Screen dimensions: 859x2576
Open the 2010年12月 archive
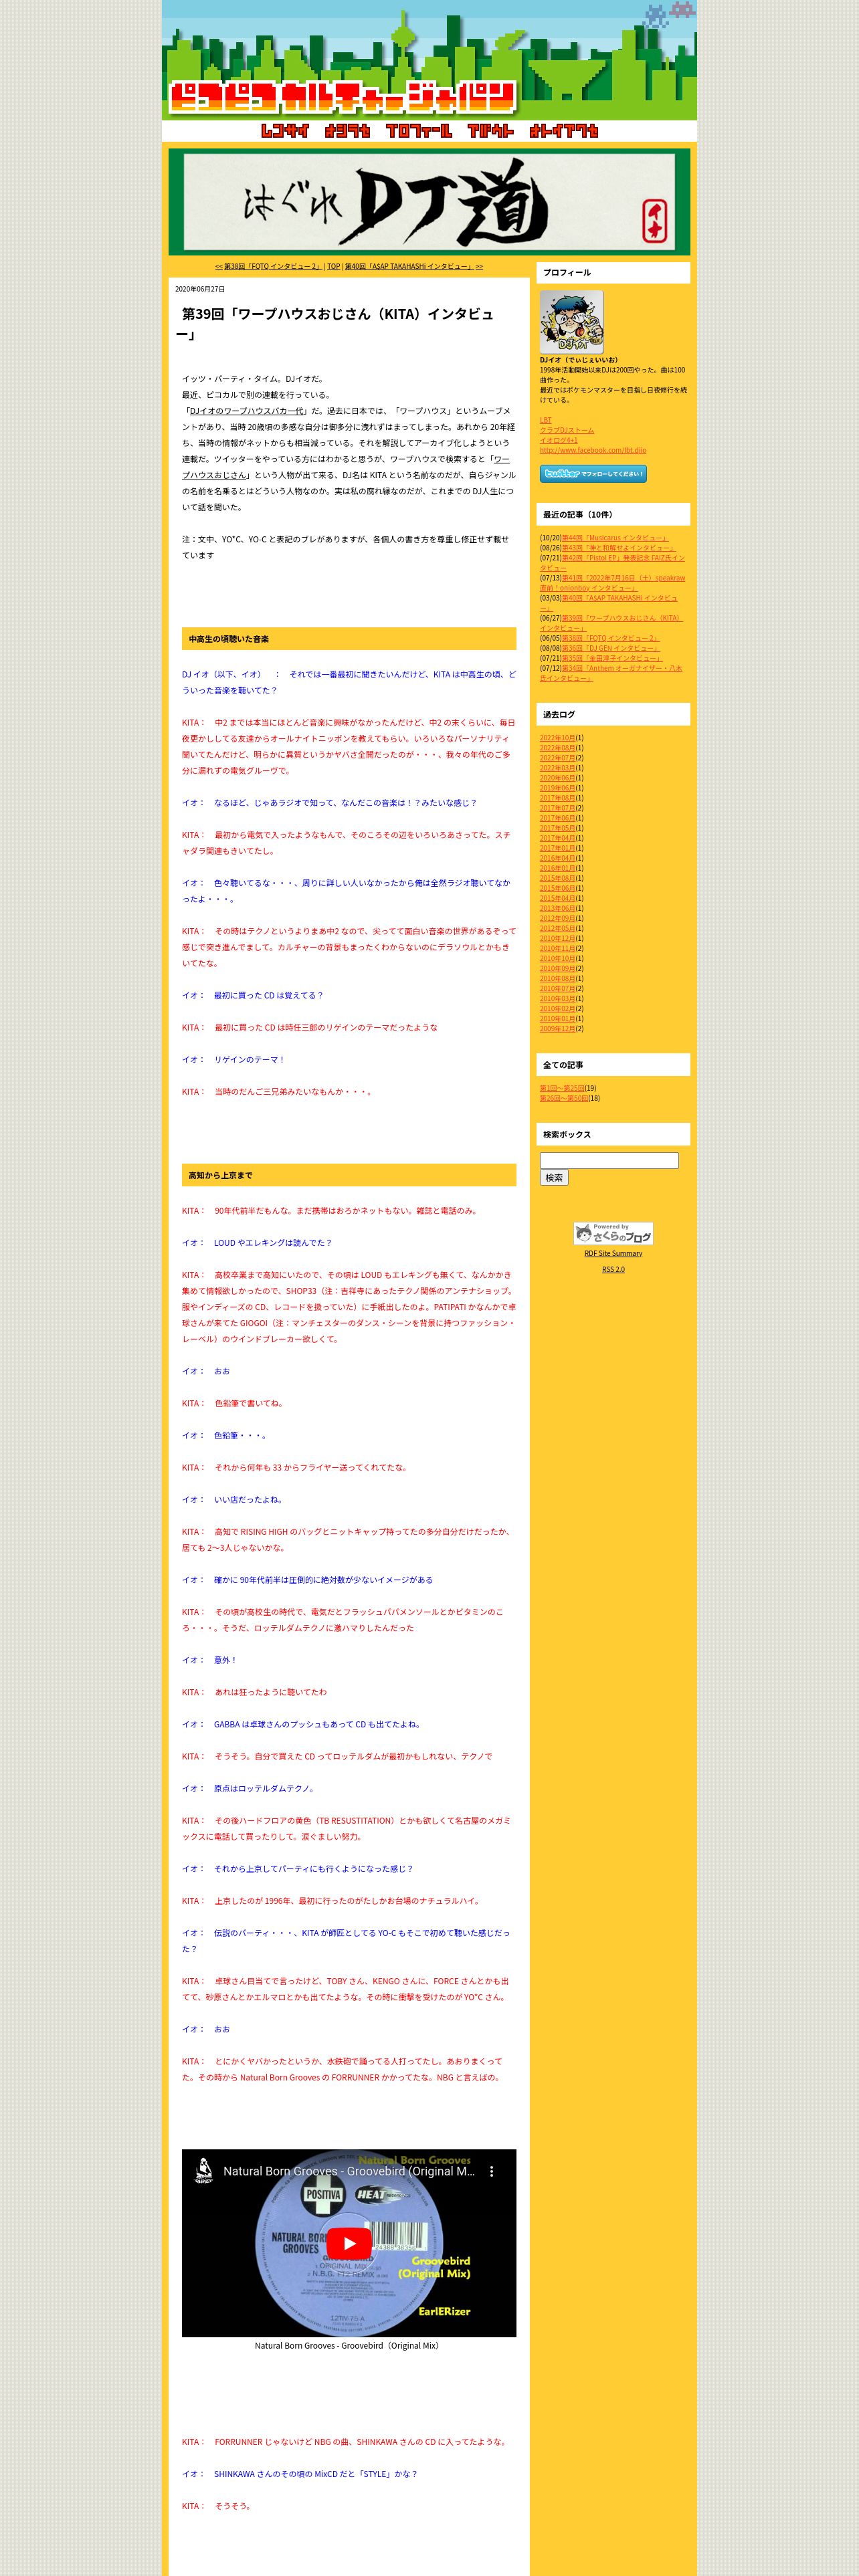pyautogui.click(x=557, y=938)
